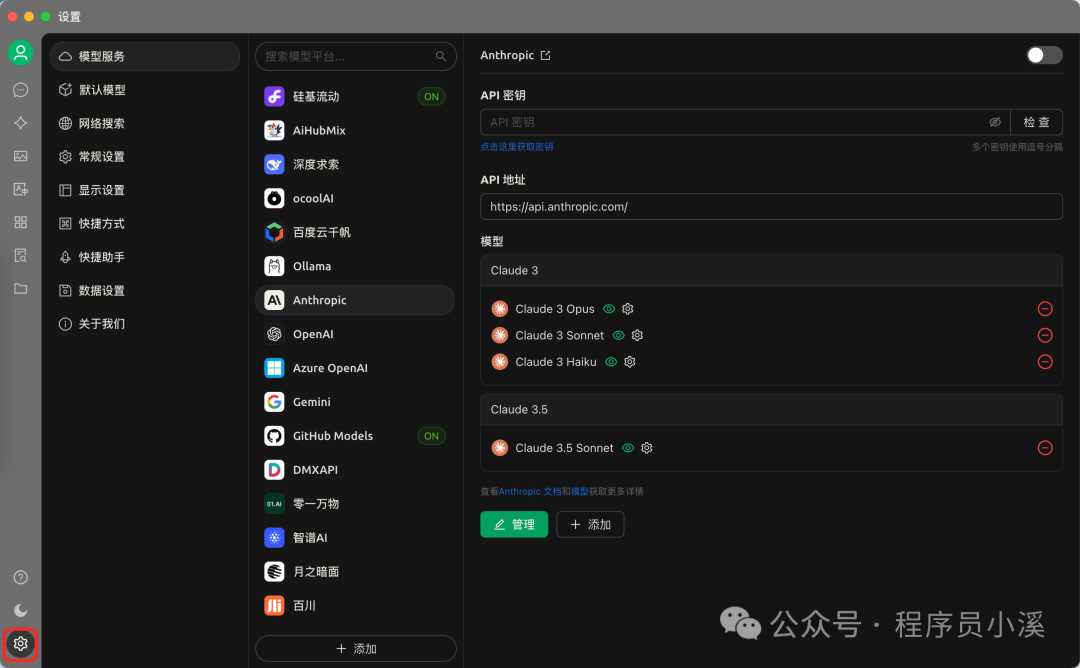Image resolution: width=1080 pixels, height=668 pixels.
Task: Click the Claude 3.5 Sonnet model logo
Action: pyautogui.click(x=500, y=448)
